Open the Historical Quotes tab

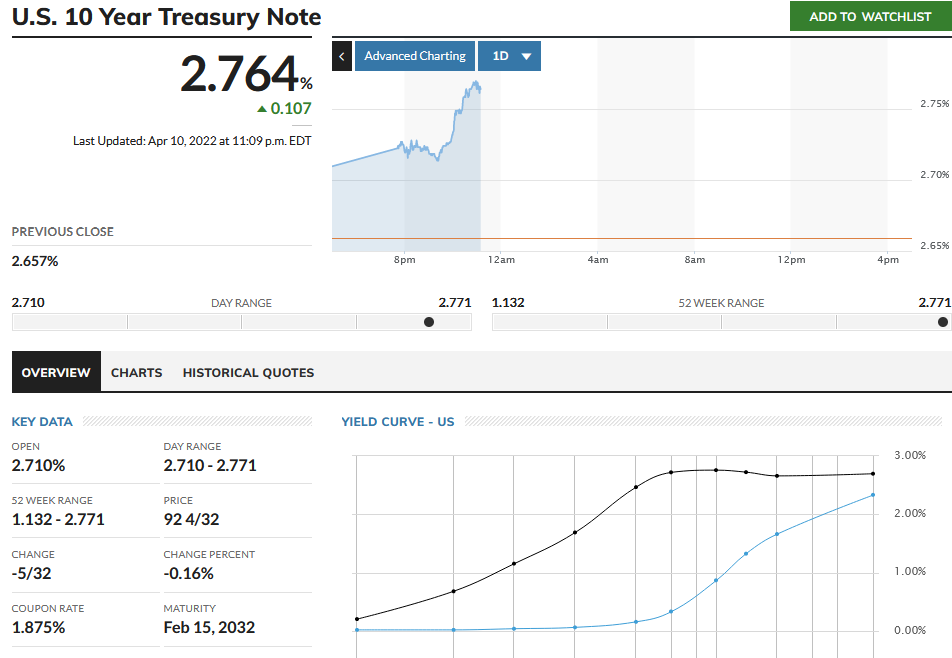pyautogui.click(x=248, y=372)
